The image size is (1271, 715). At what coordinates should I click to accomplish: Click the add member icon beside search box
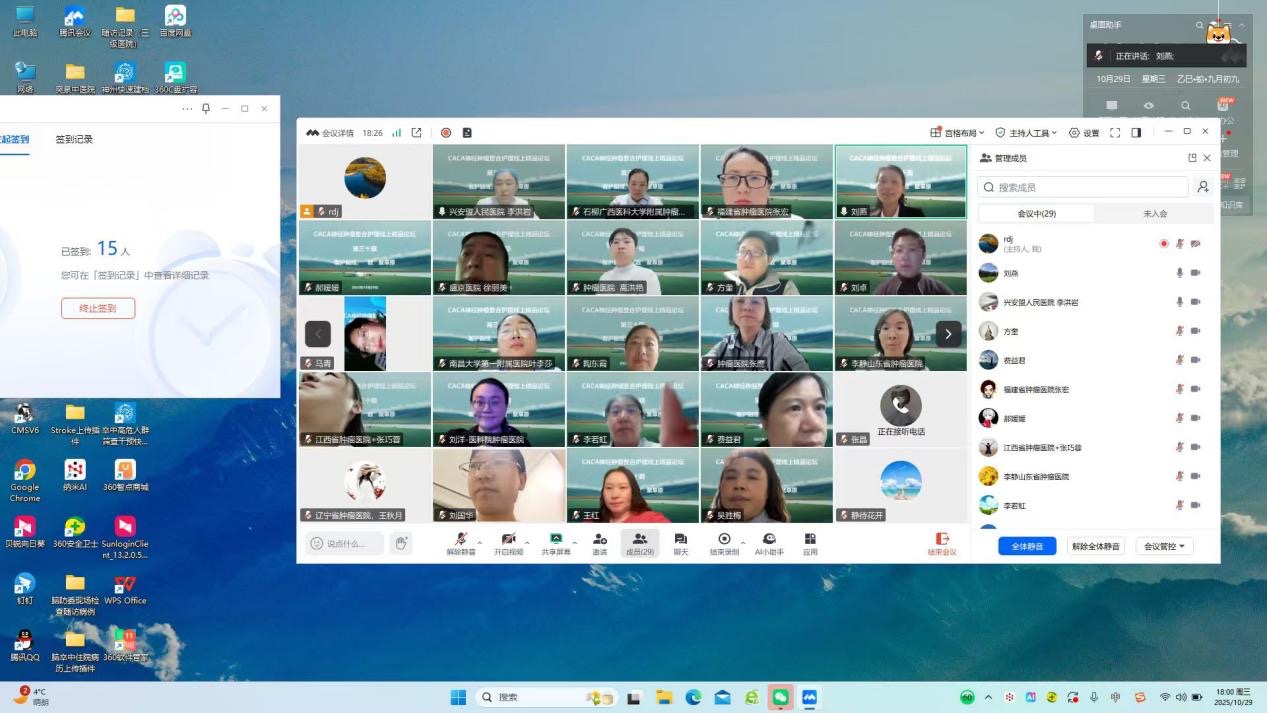[1204, 187]
